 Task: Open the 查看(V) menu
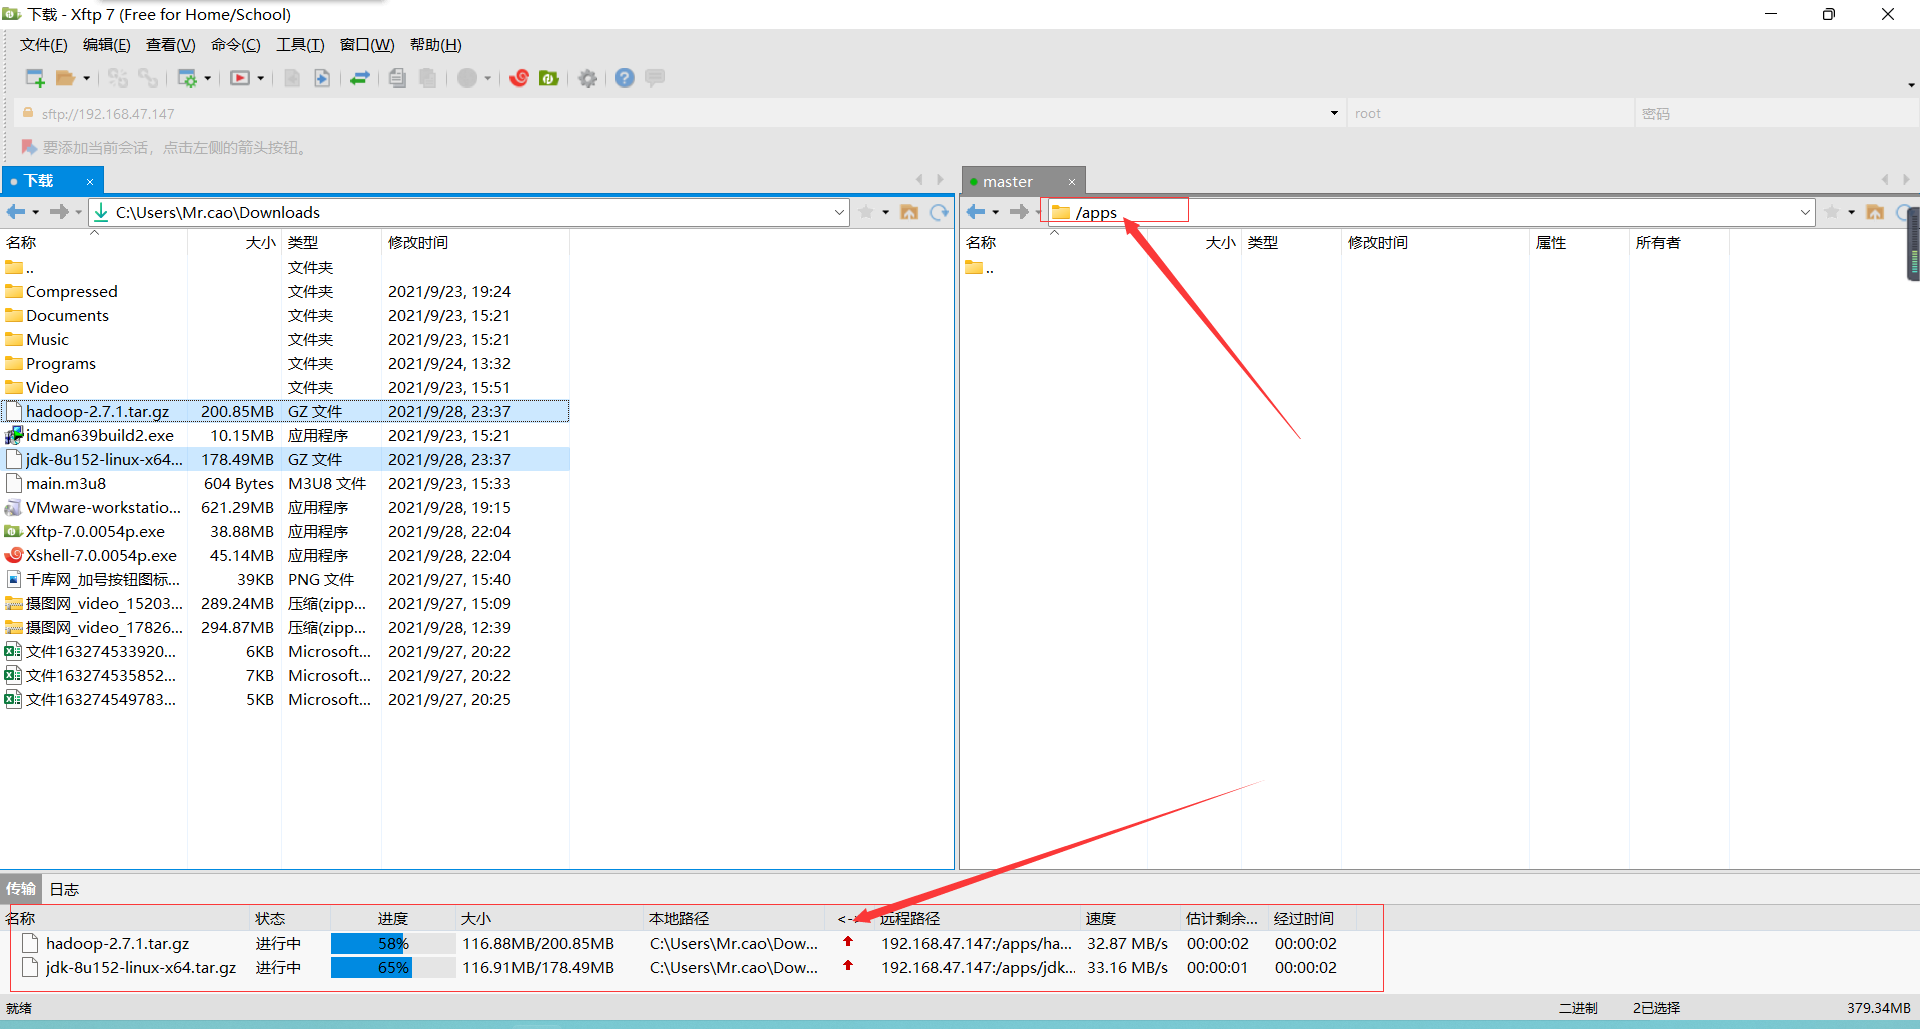[171, 45]
